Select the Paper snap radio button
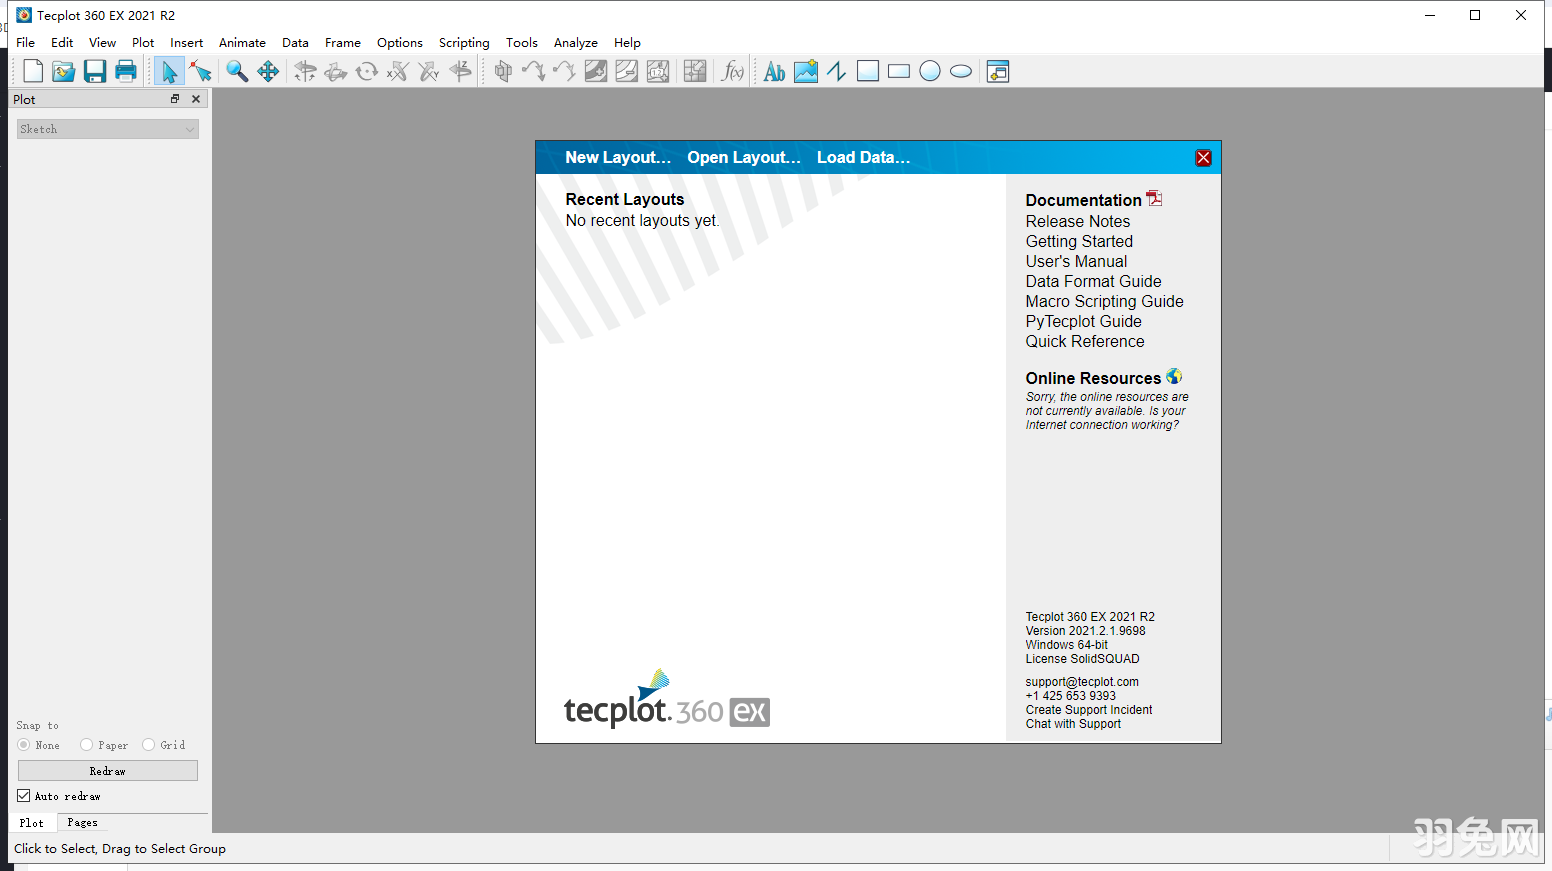The image size is (1552, 871). click(x=89, y=744)
